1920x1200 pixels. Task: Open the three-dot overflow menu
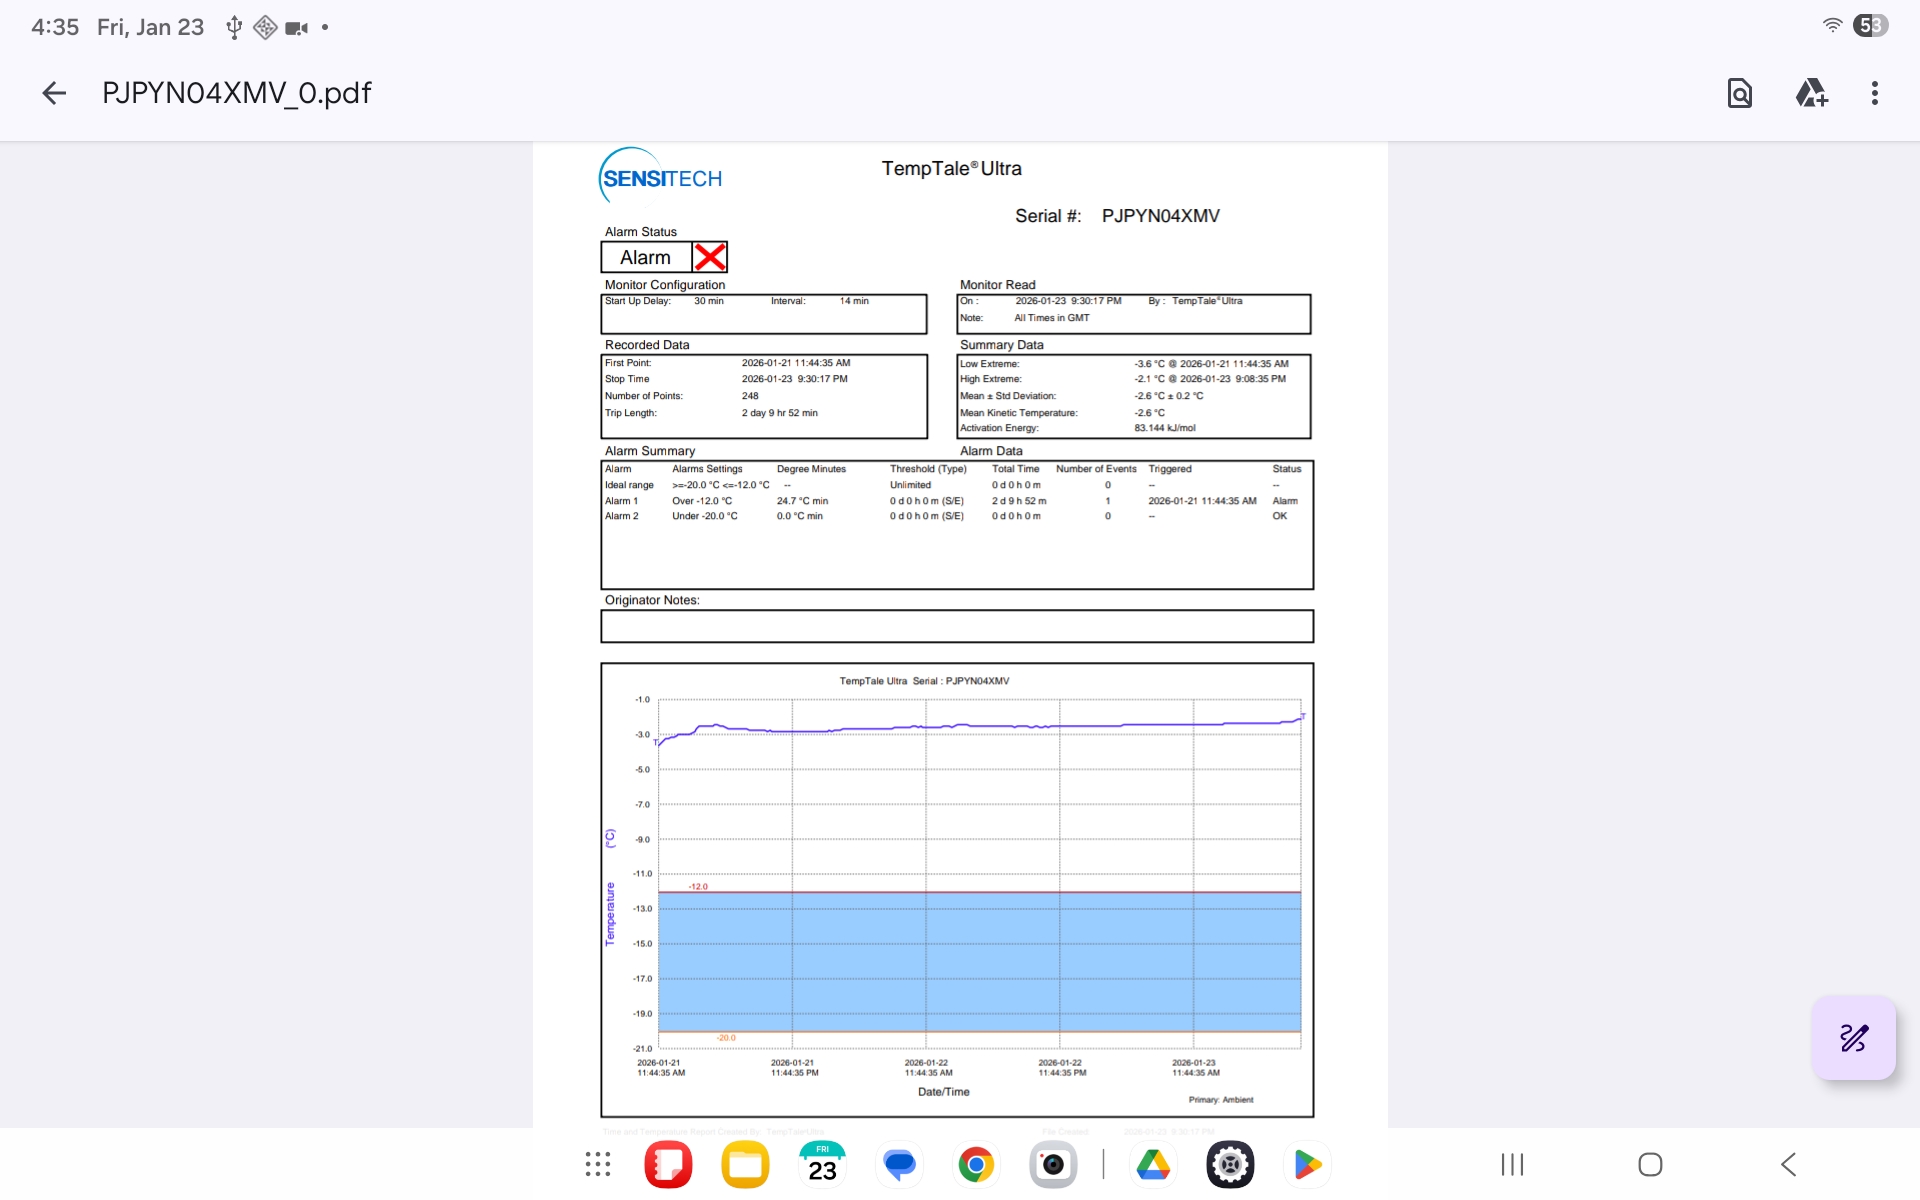[x=1874, y=93]
